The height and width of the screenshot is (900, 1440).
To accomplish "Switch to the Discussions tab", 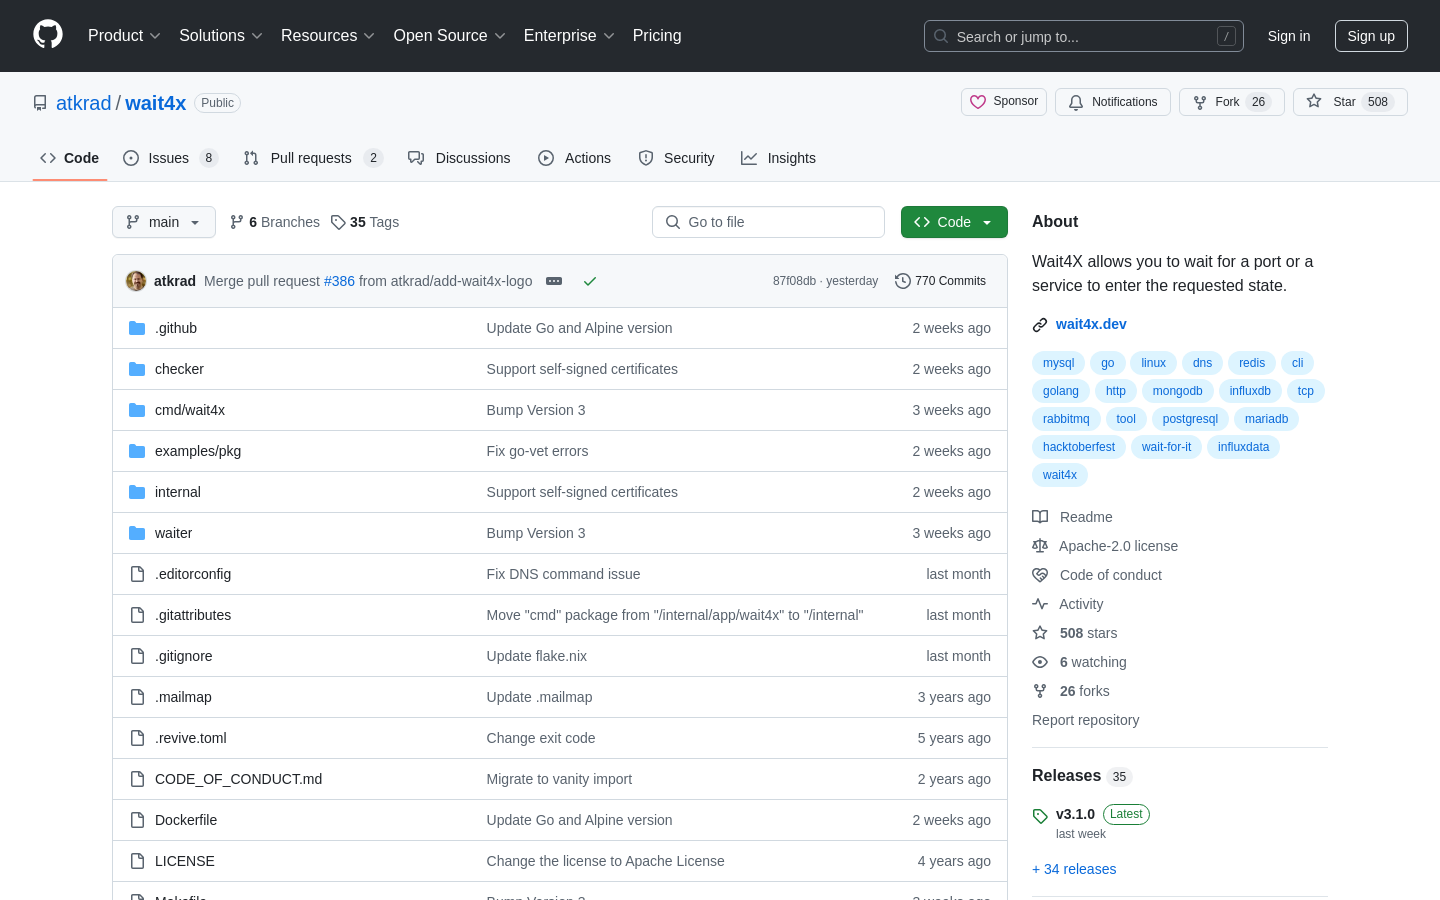I will click(459, 158).
